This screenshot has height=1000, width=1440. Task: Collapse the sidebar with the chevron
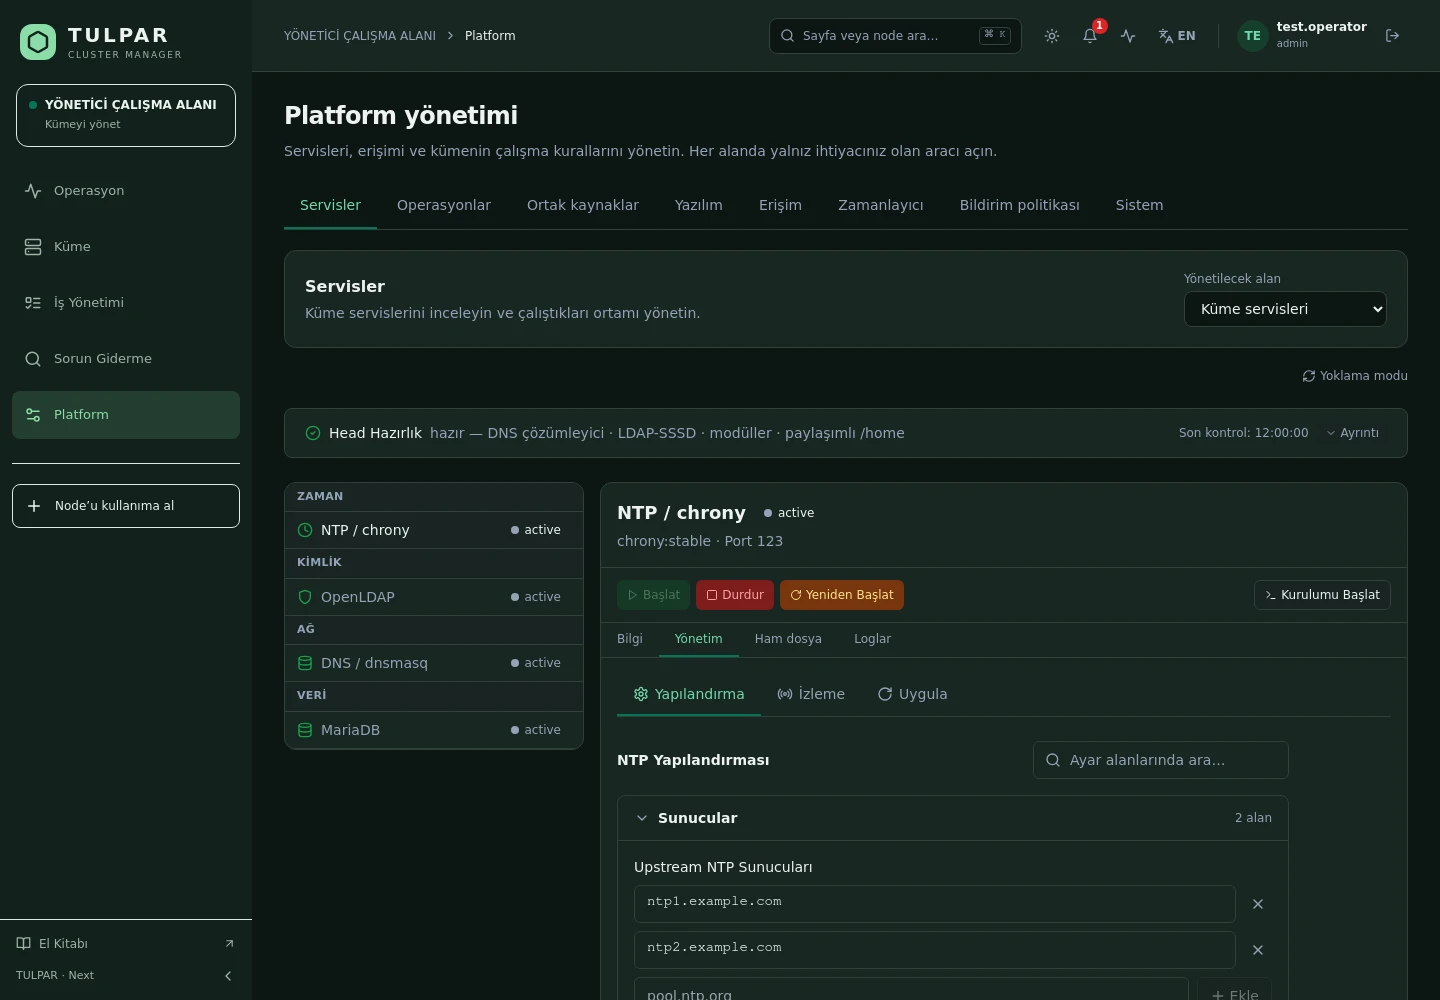tap(228, 976)
